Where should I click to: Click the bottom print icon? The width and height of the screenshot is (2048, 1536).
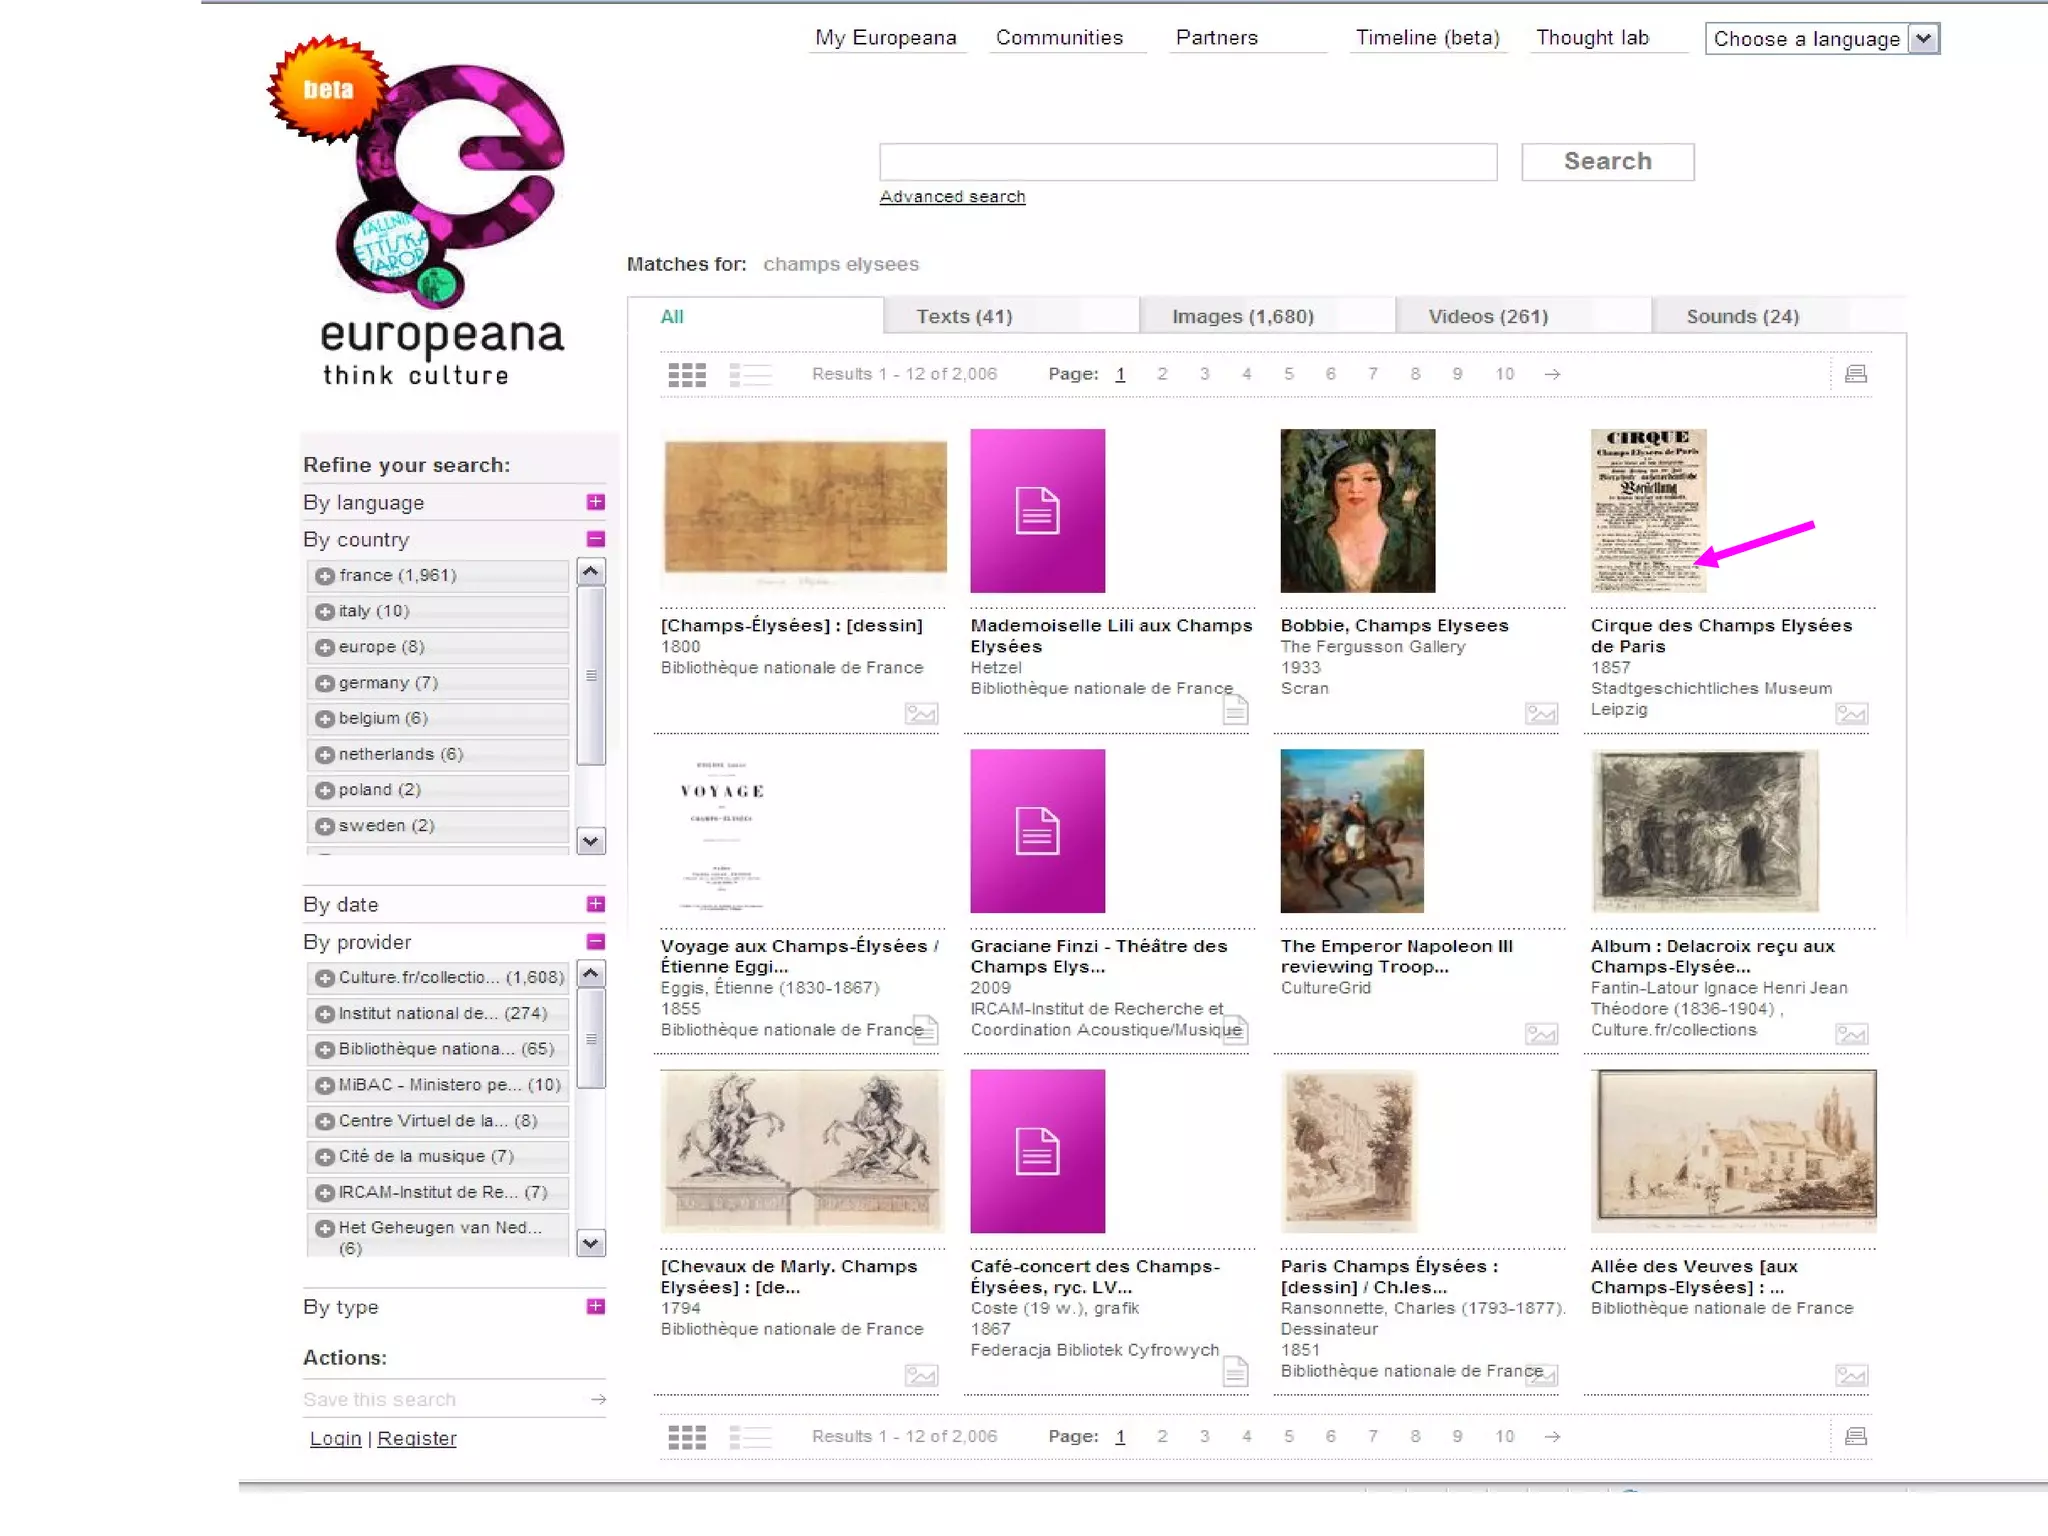pyautogui.click(x=1855, y=1437)
